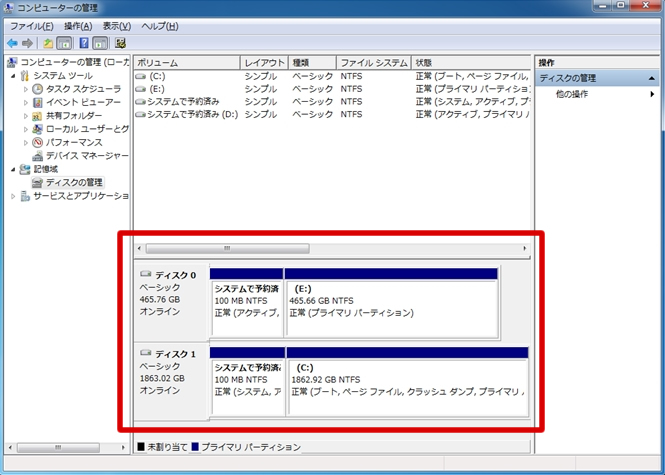The height and width of the screenshot is (475, 665).
Task: Open Help with the question mark icon
Action: click(84, 43)
